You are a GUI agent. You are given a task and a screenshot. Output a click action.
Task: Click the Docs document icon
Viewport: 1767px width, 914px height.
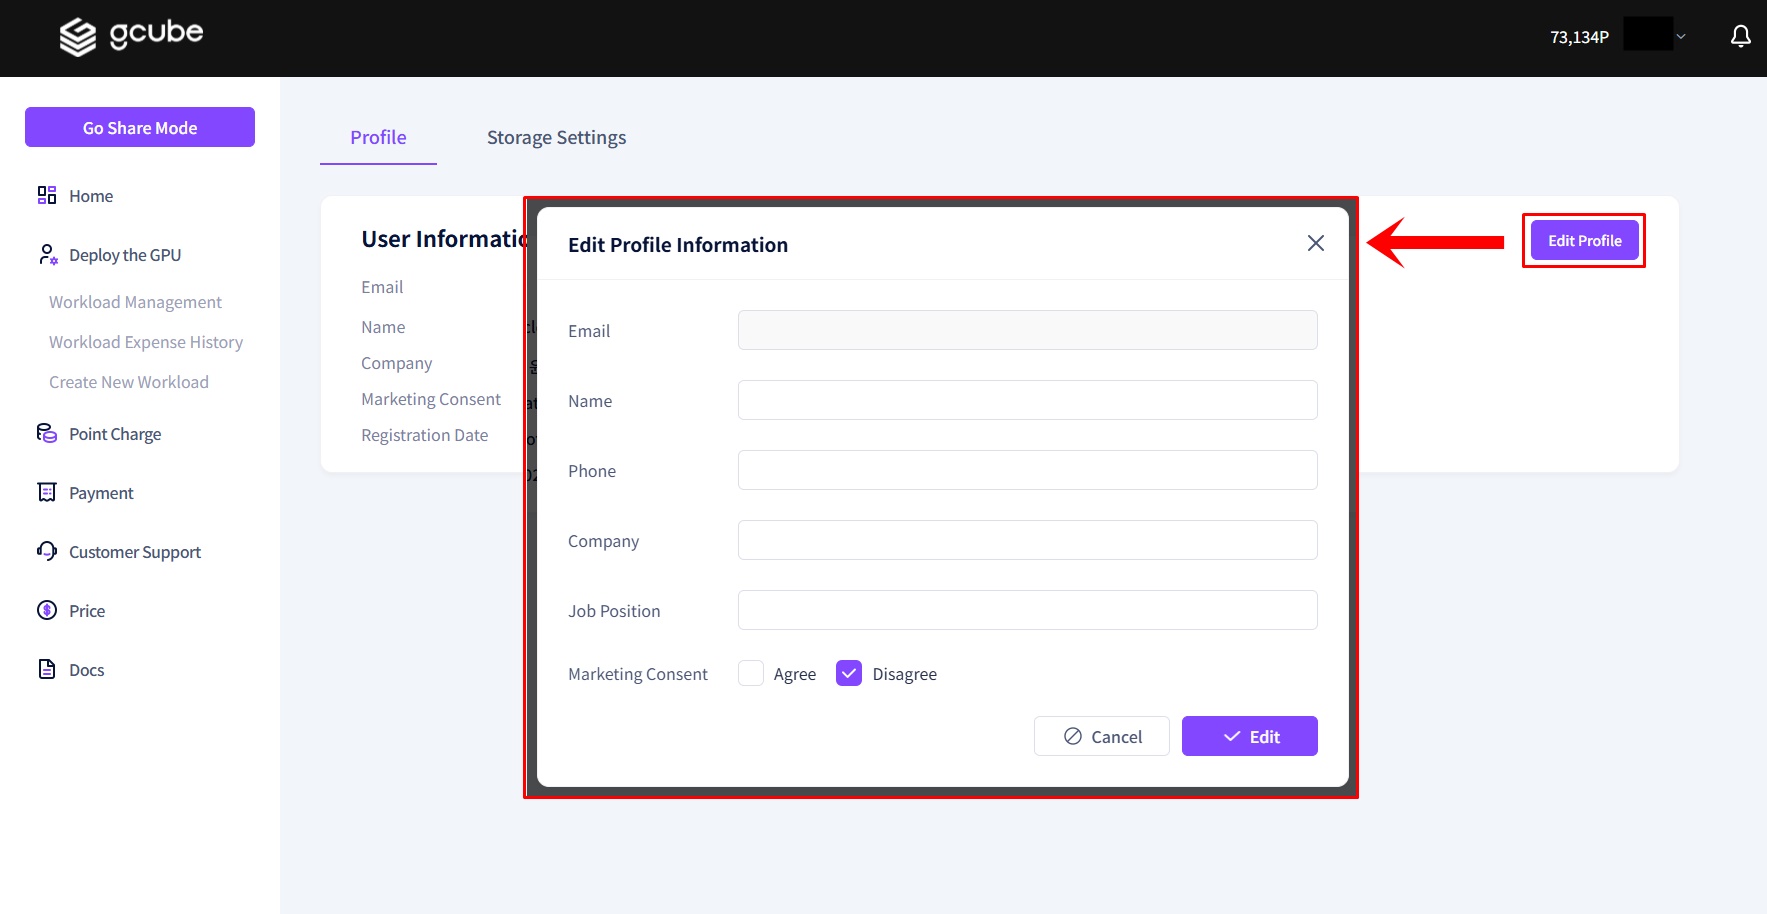[x=47, y=669]
